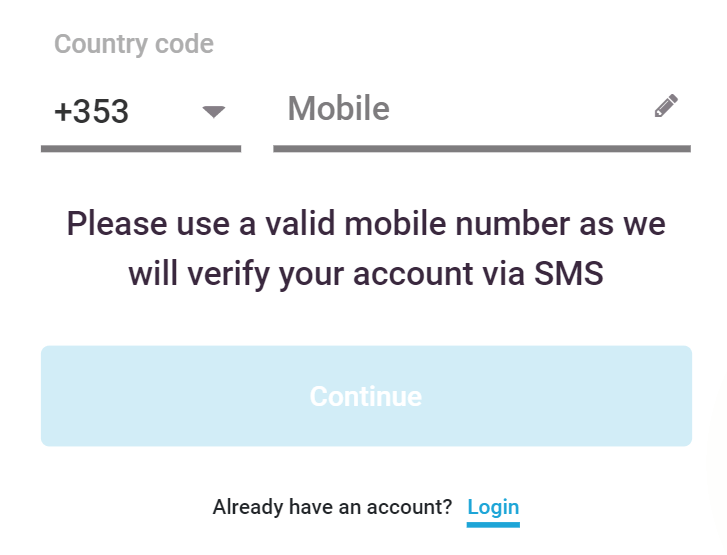Click the downward triangle arrow icon

coord(214,112)
